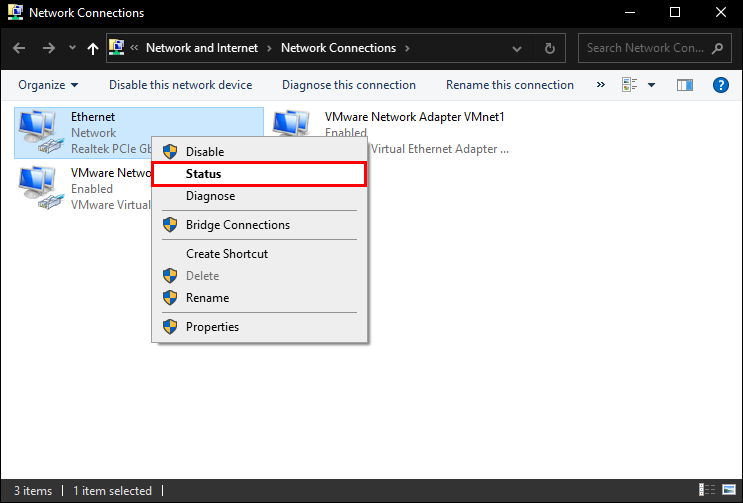Click the Change your view icon
The height and width of the screenshot is (503, 743).
point(629,85)
